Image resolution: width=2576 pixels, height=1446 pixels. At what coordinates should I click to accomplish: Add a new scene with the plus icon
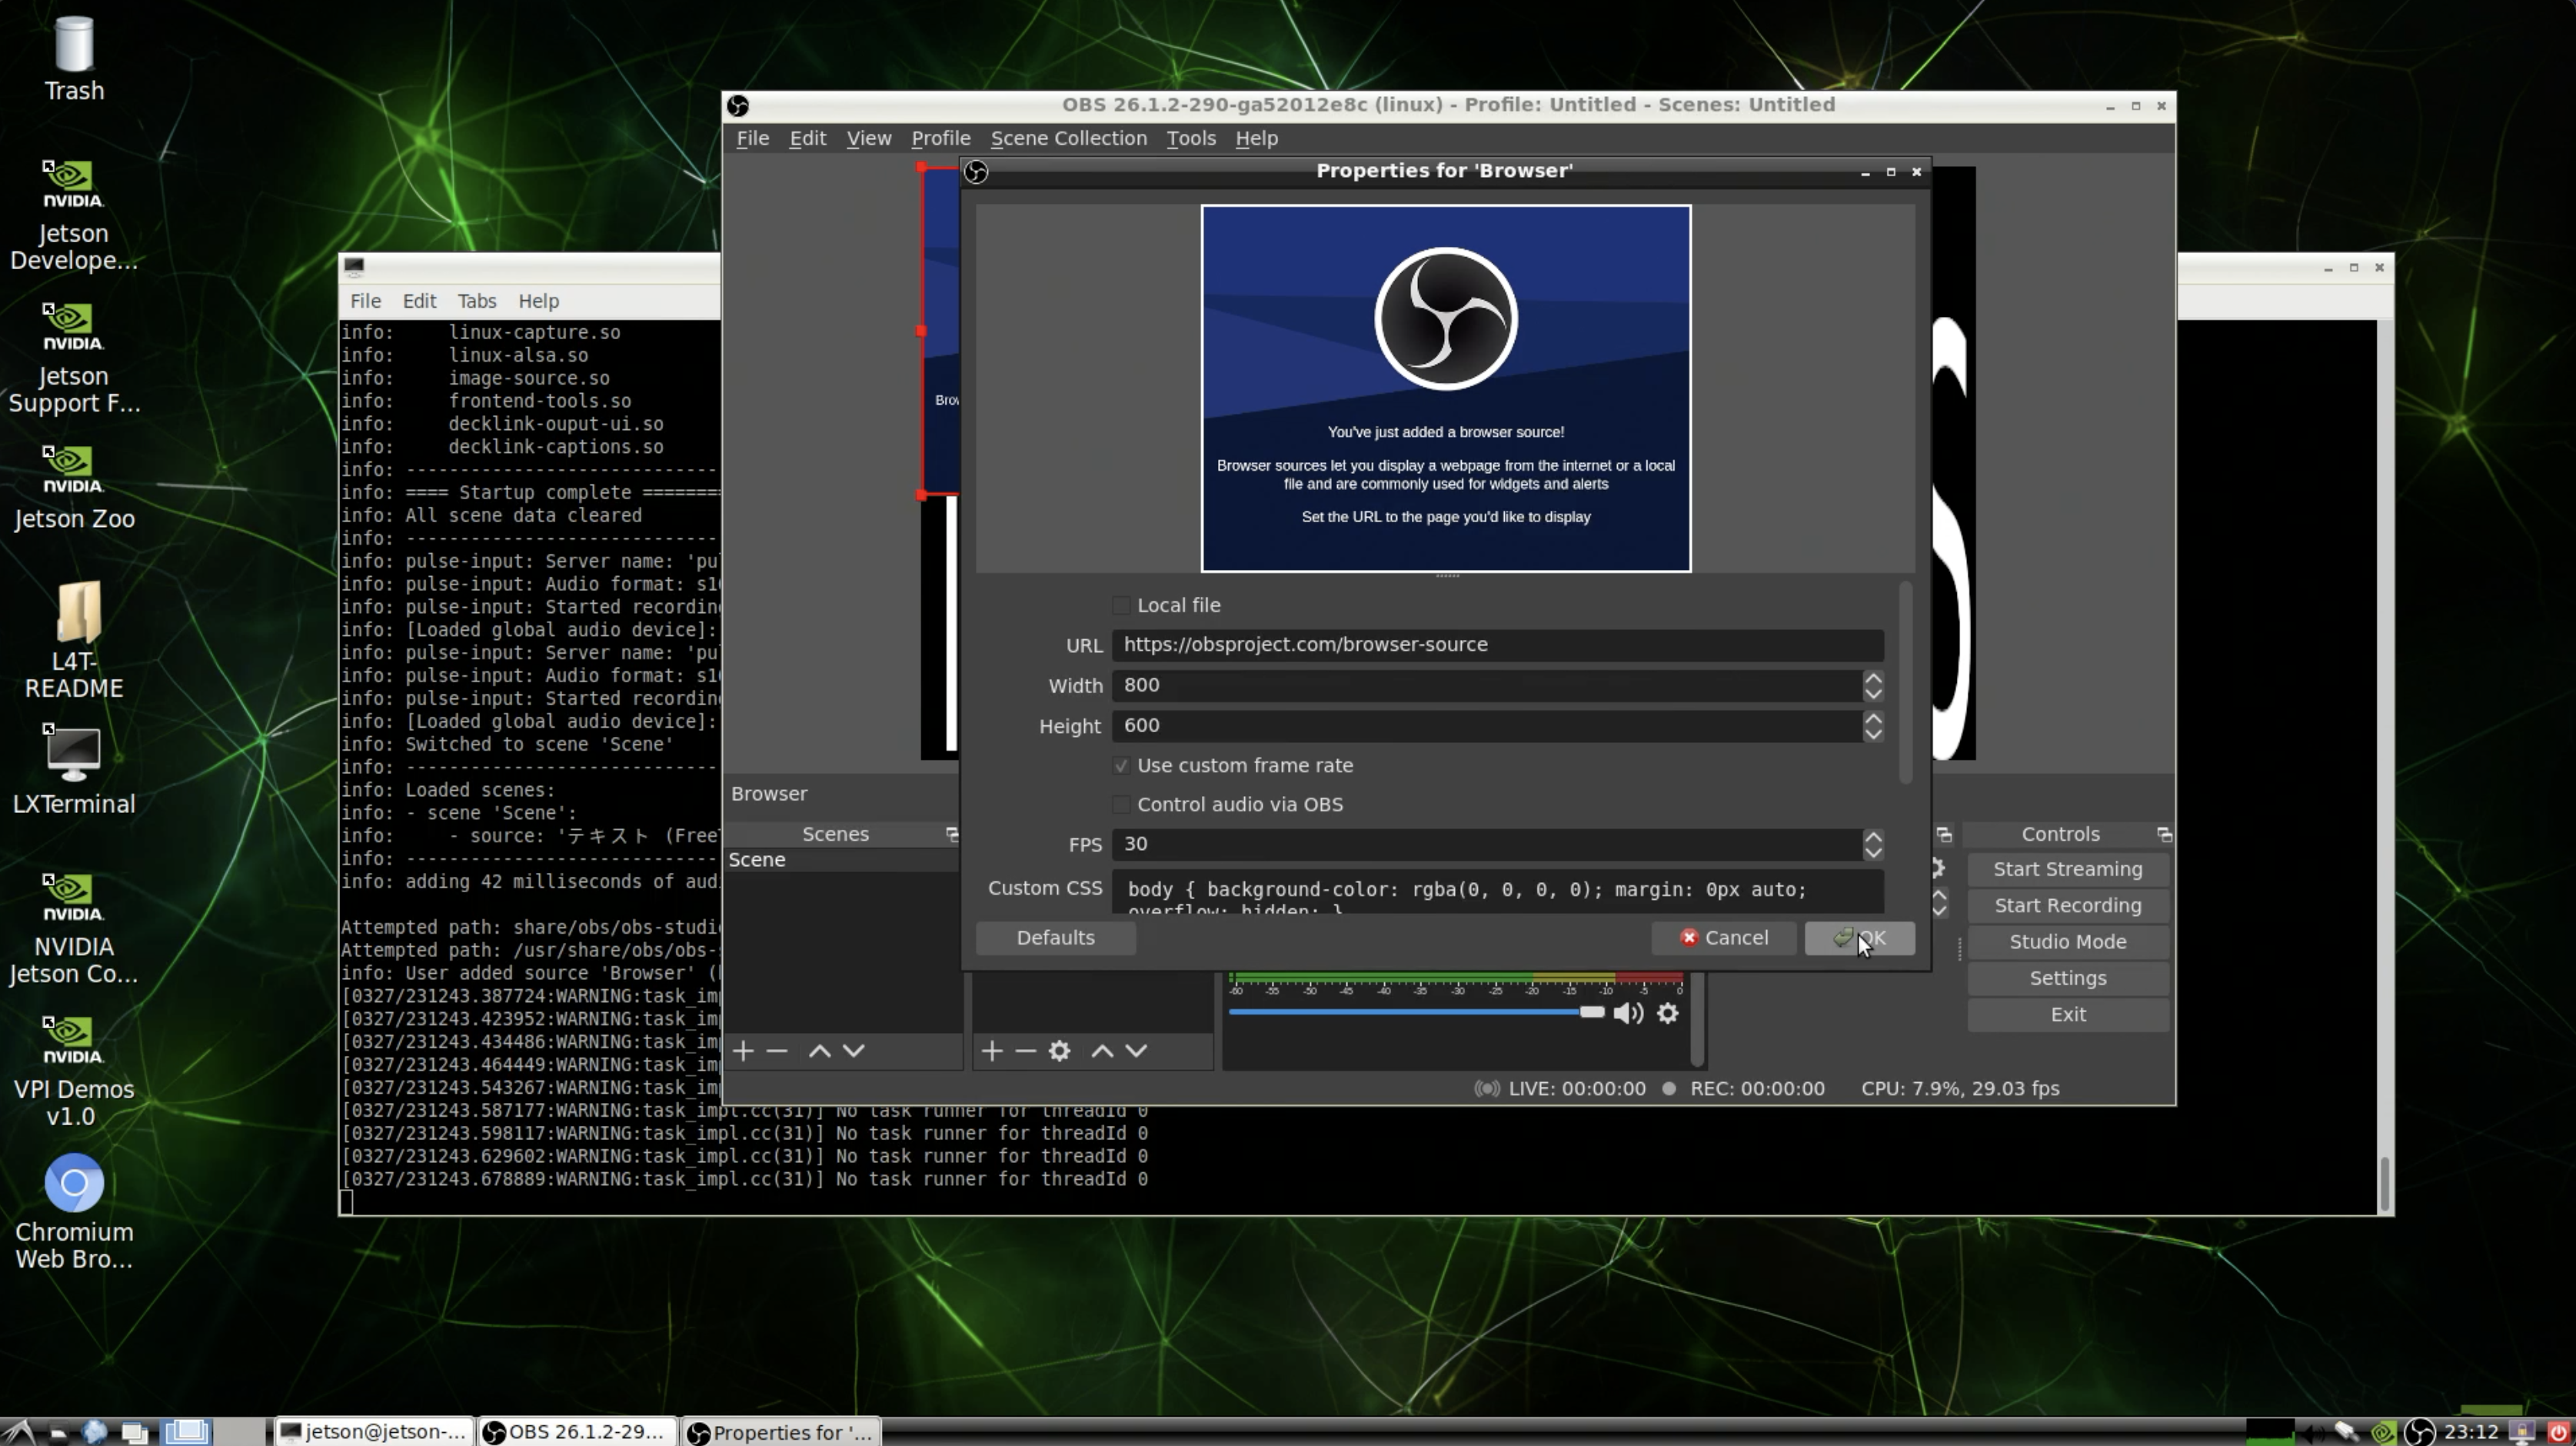(743, 1051)
